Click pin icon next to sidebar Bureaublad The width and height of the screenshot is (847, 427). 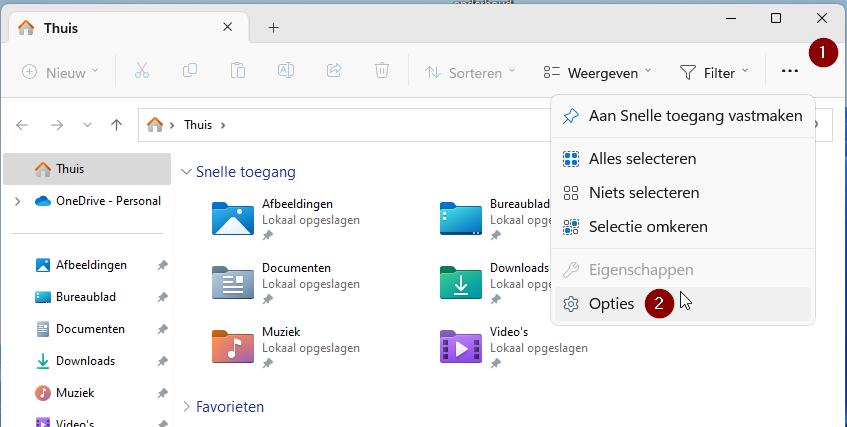pos(162,297)
